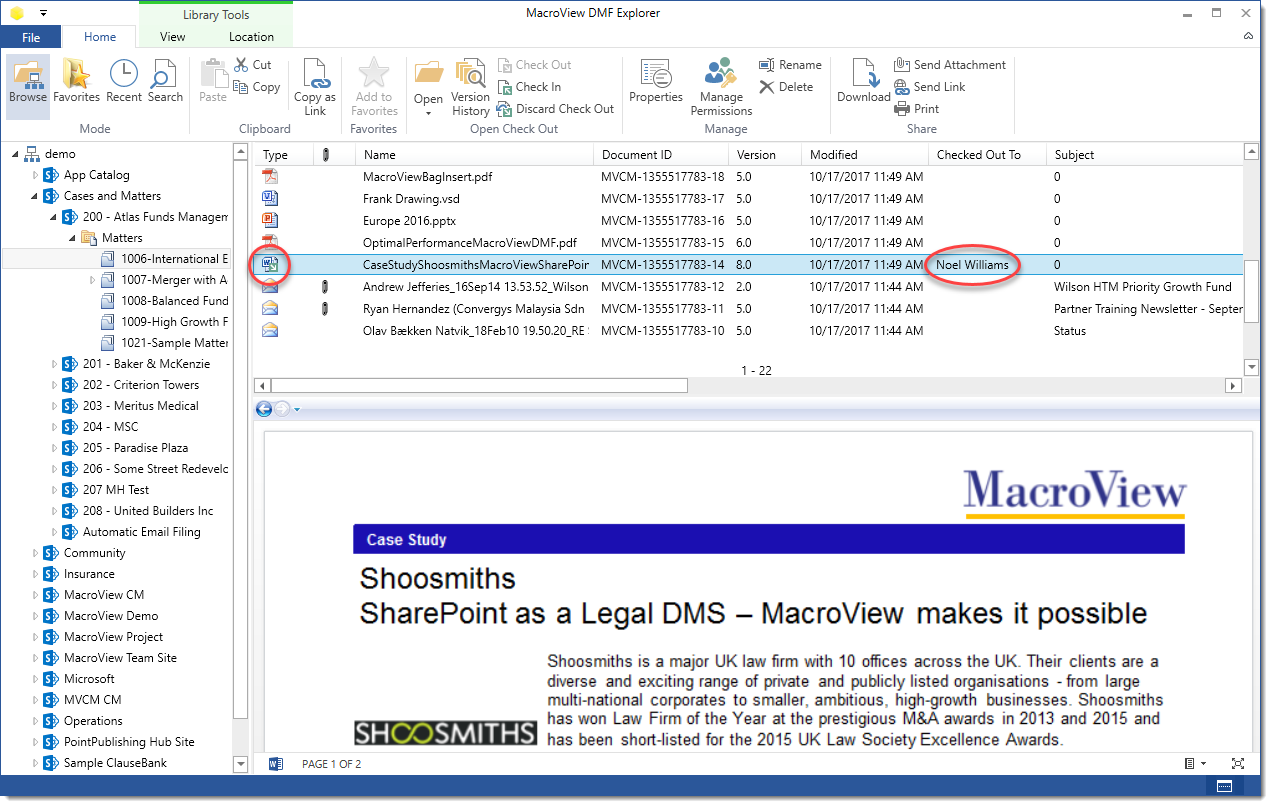Click the Download button

pos(864,81)
